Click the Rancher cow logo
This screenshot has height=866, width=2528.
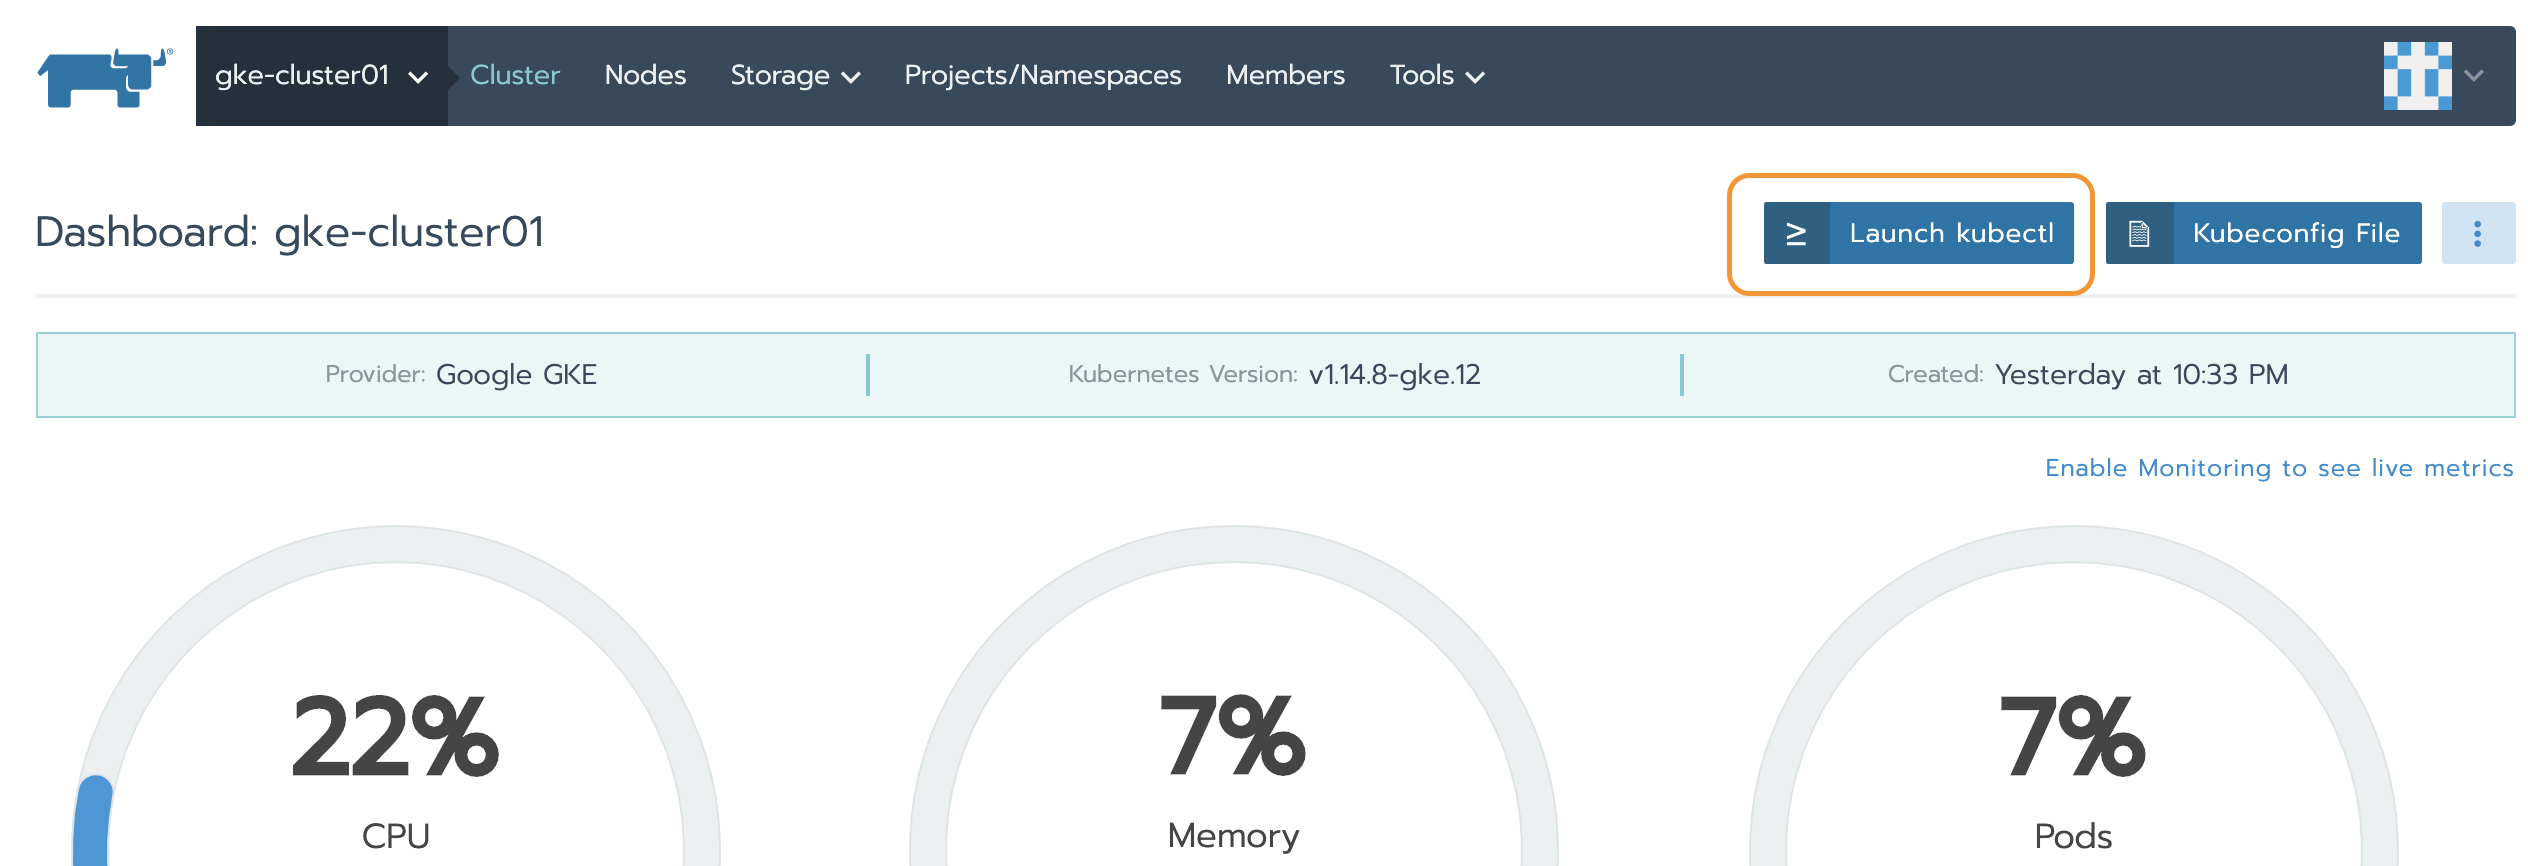click(x=104, y=77)
